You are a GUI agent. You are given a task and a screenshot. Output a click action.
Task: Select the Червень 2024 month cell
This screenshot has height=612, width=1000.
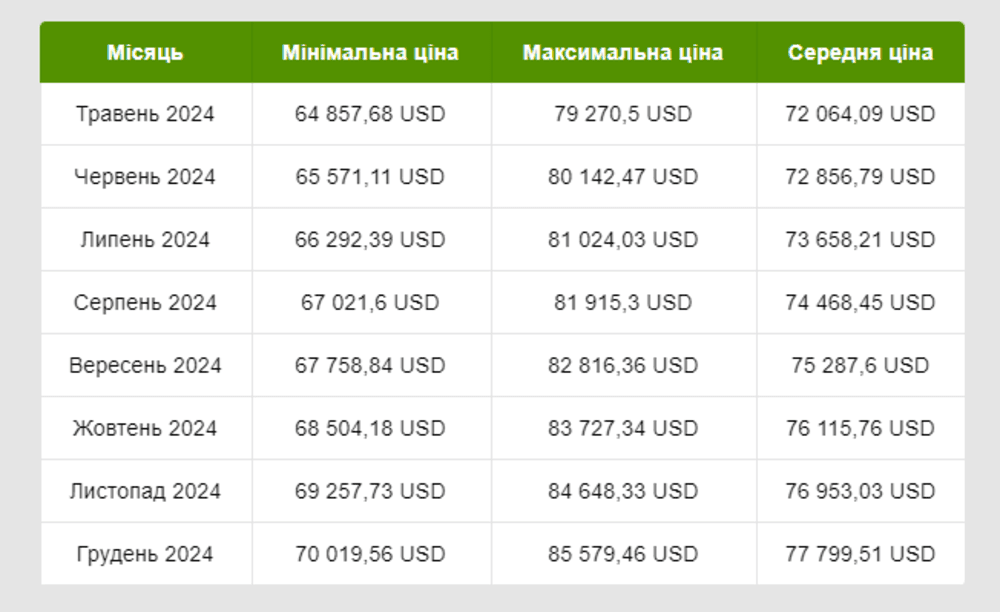[145, 177]
